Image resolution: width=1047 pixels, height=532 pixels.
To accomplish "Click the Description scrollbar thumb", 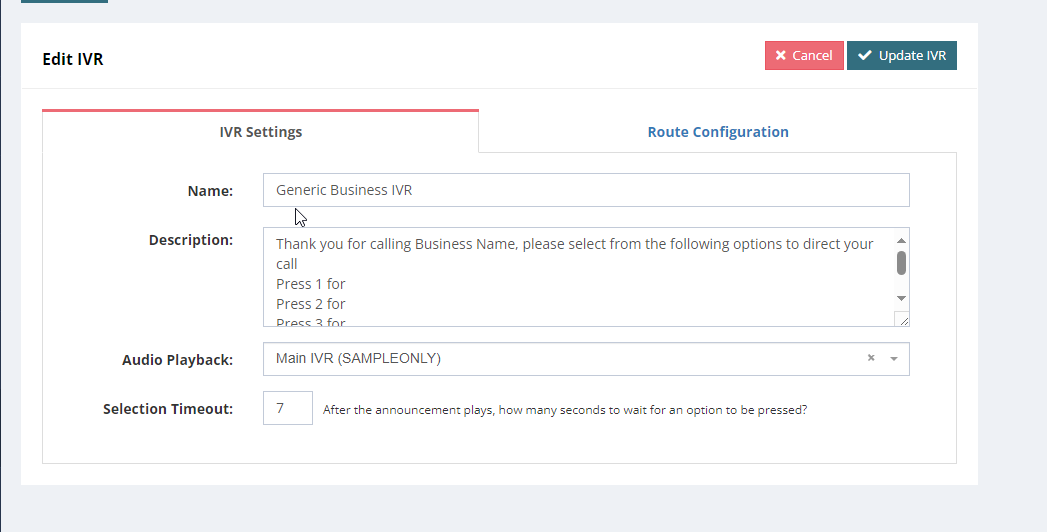I will (x=901, y=262).
